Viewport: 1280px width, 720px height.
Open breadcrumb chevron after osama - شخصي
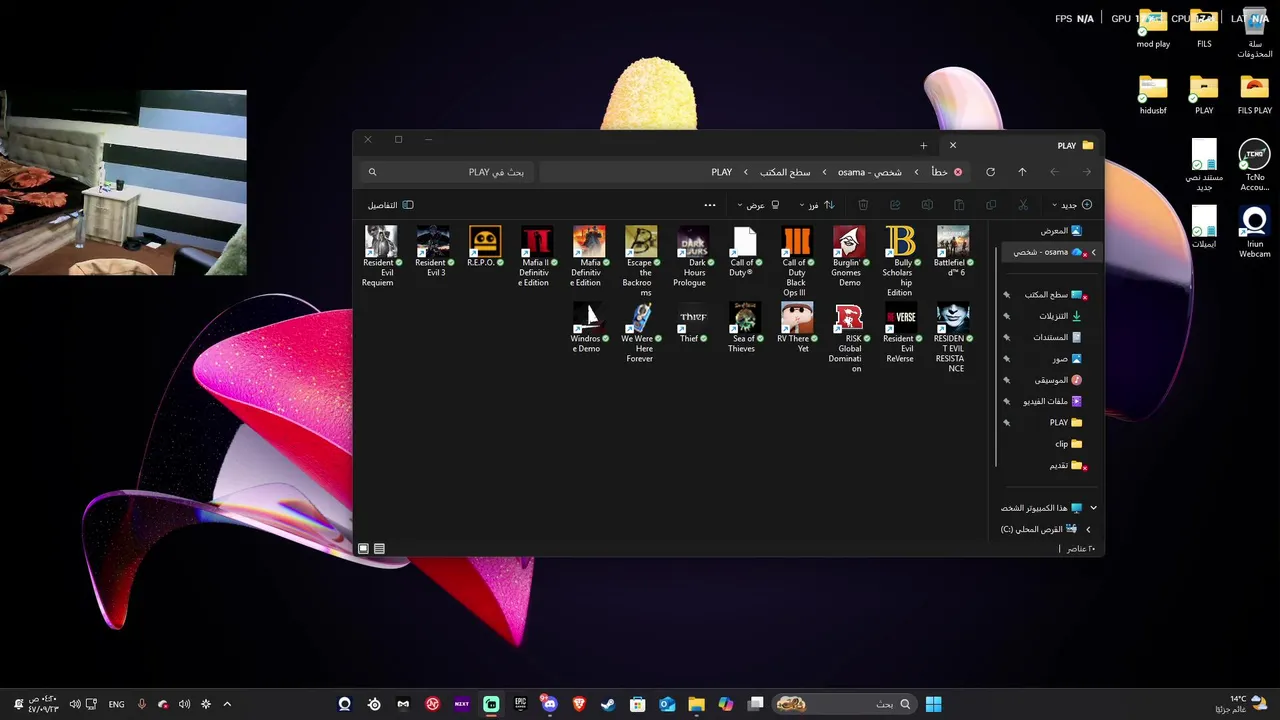pos(824,172)
